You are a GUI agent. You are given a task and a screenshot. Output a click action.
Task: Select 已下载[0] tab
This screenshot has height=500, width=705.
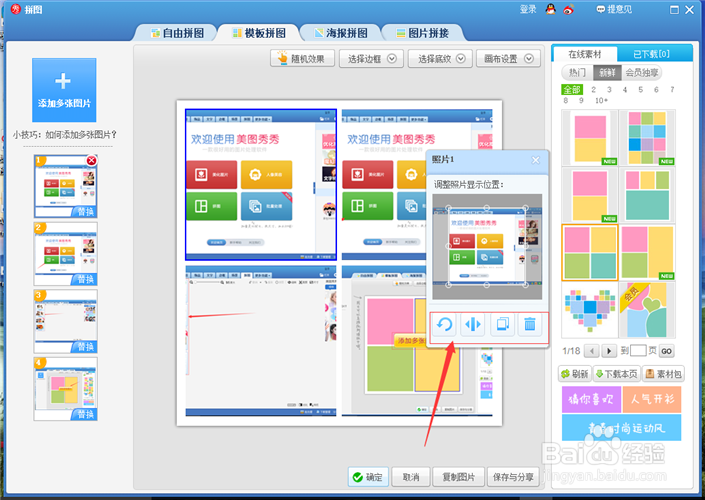[651, 54]
